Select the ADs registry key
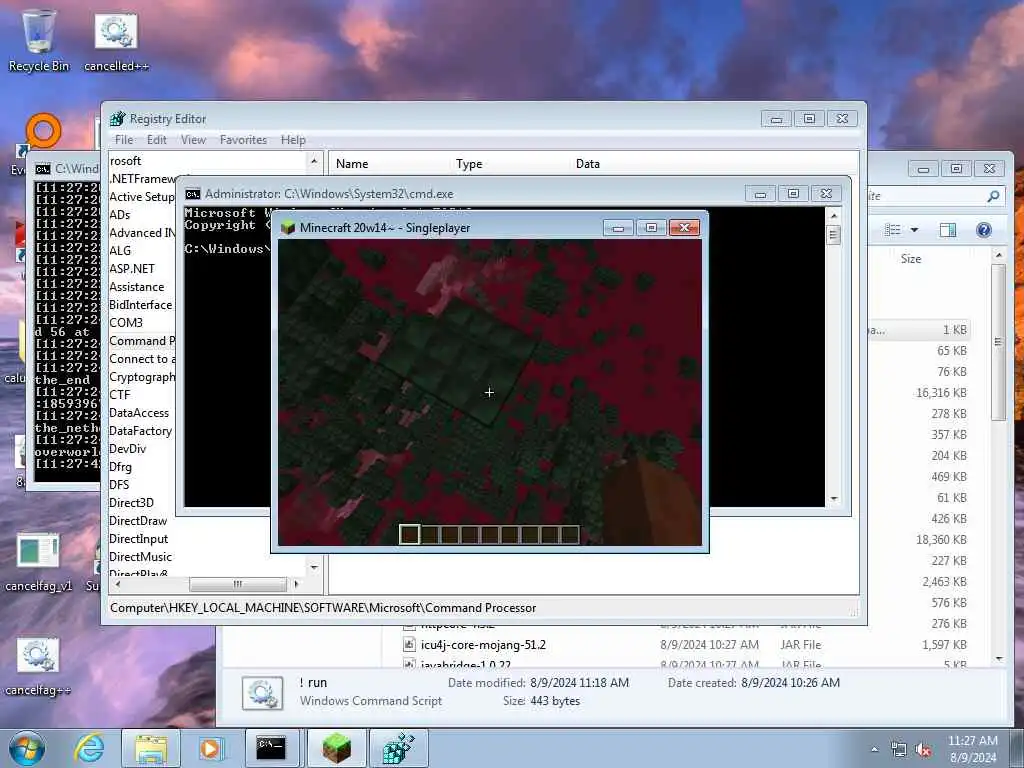 120,215
